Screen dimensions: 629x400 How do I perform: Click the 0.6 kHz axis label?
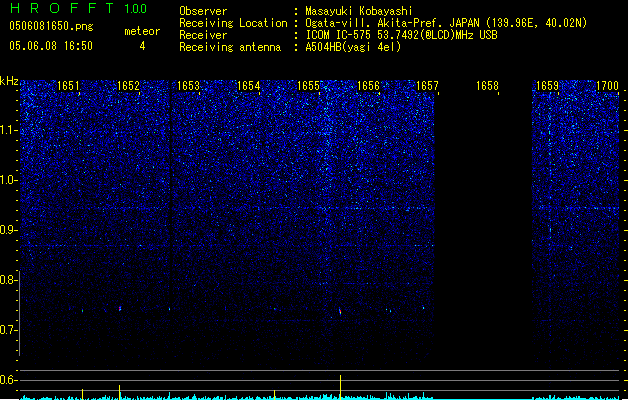8,380
